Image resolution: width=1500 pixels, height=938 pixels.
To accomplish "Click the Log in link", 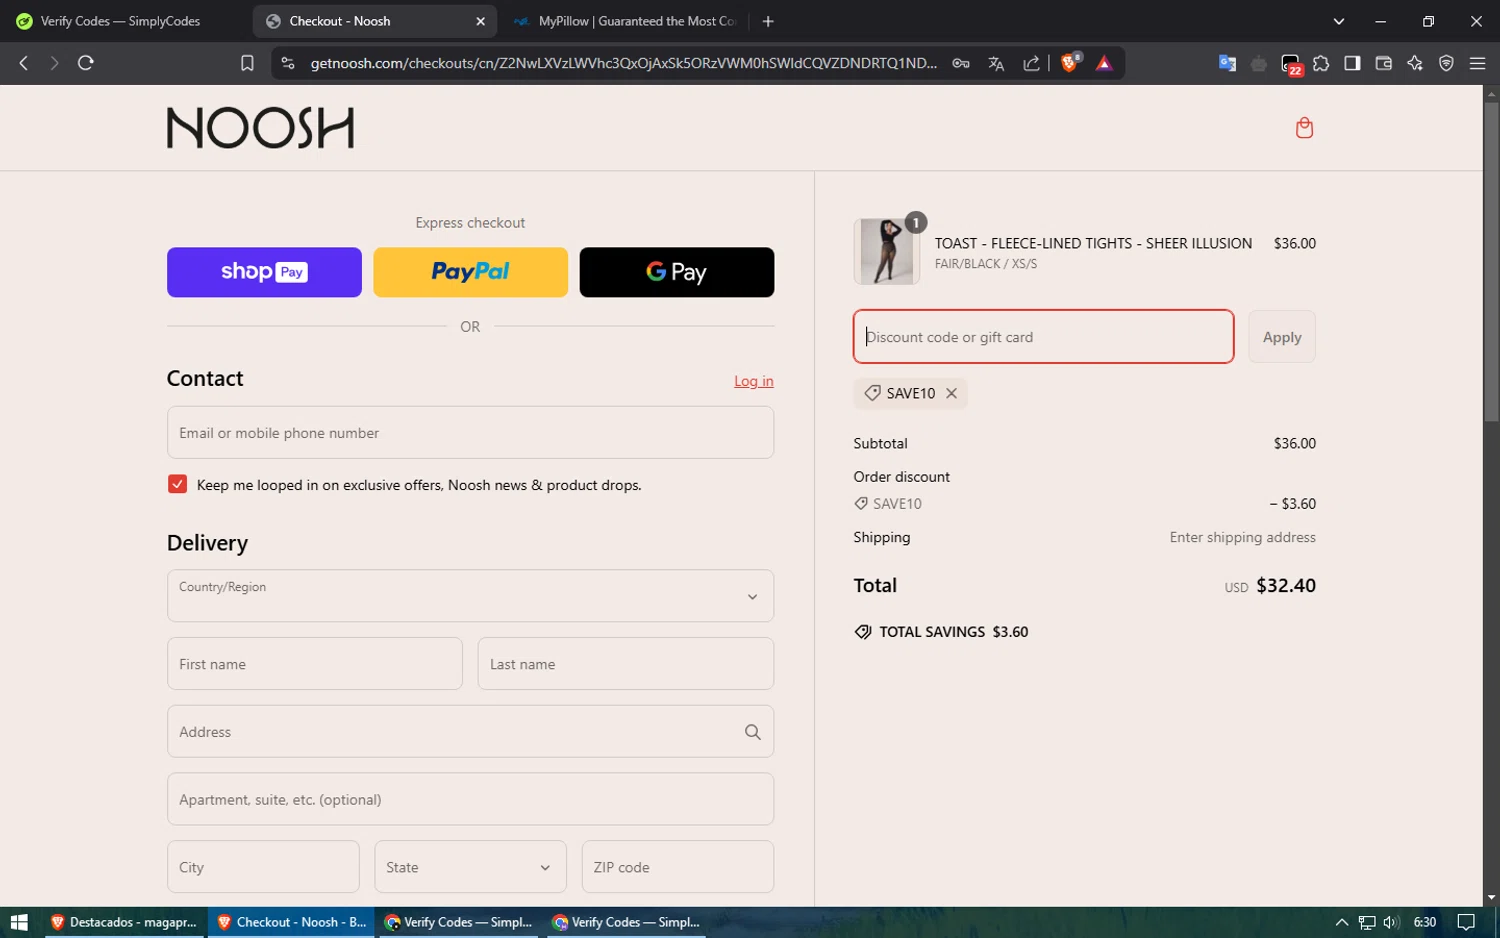I will point(754,381).
